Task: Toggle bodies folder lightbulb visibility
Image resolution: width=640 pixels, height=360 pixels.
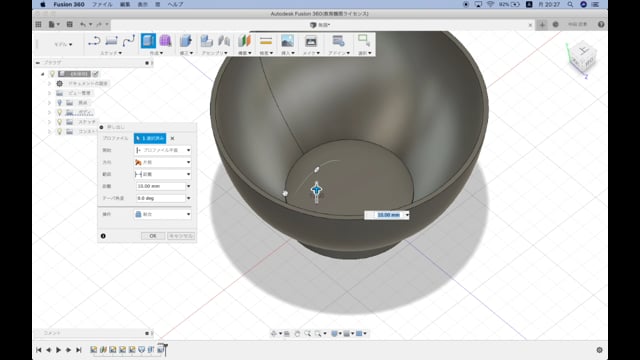Action: pos(60,112)
